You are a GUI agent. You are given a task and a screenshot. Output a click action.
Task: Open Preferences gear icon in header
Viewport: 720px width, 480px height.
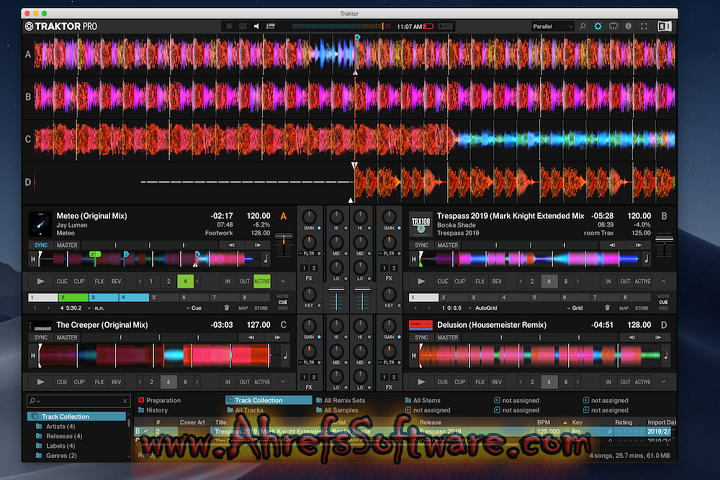click(x=598, y=27)
